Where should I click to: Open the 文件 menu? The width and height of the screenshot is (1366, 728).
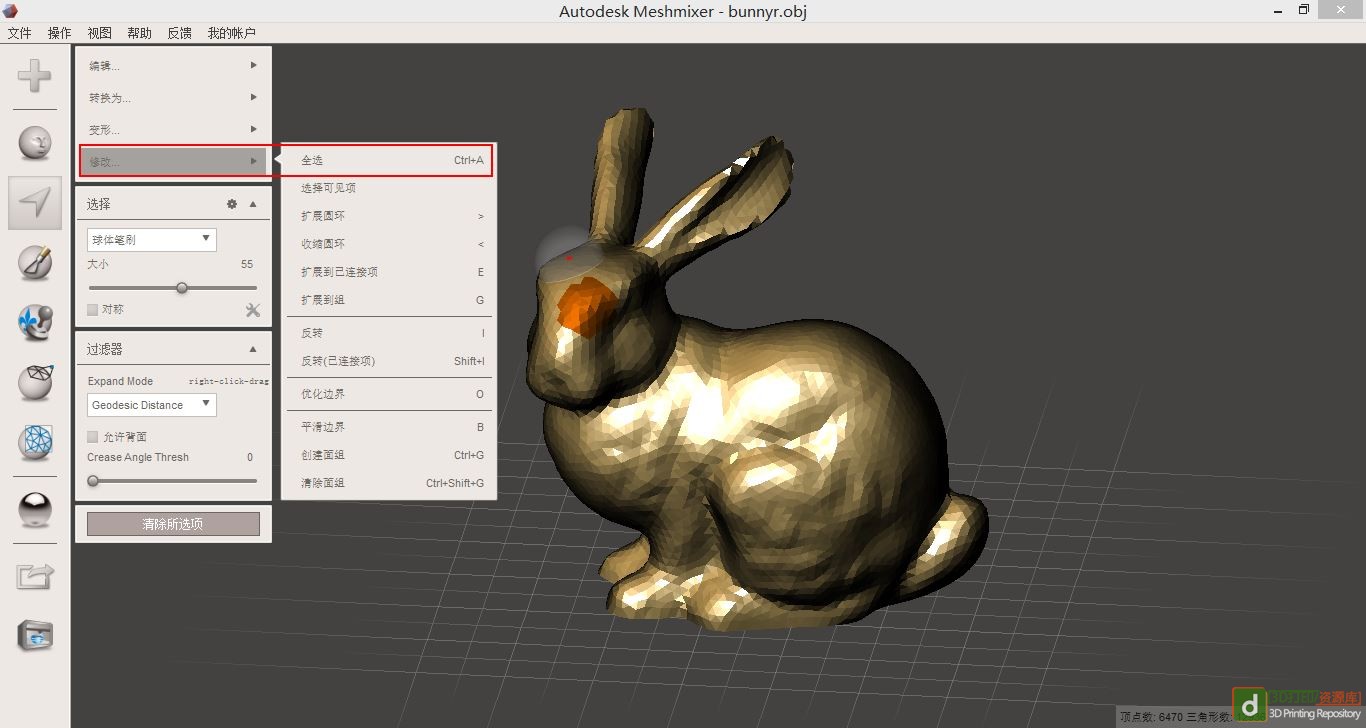pos(20,33)
